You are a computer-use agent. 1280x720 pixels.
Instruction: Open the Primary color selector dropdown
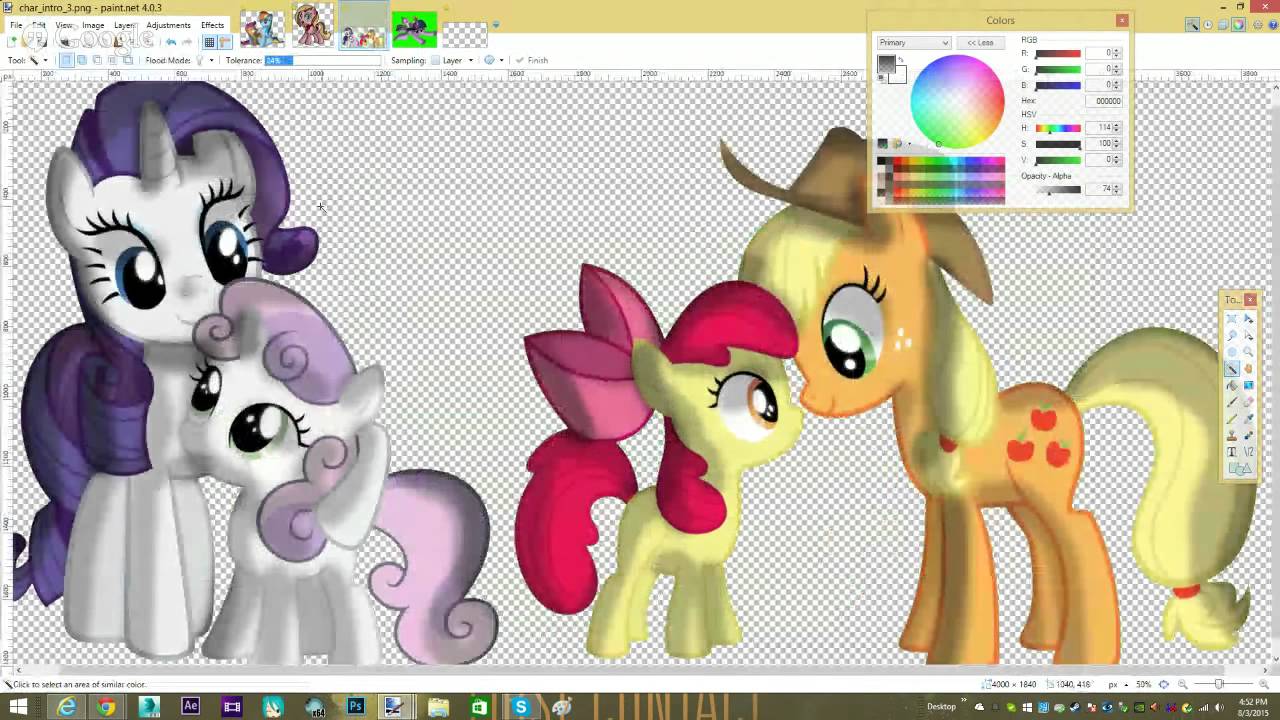914,43
